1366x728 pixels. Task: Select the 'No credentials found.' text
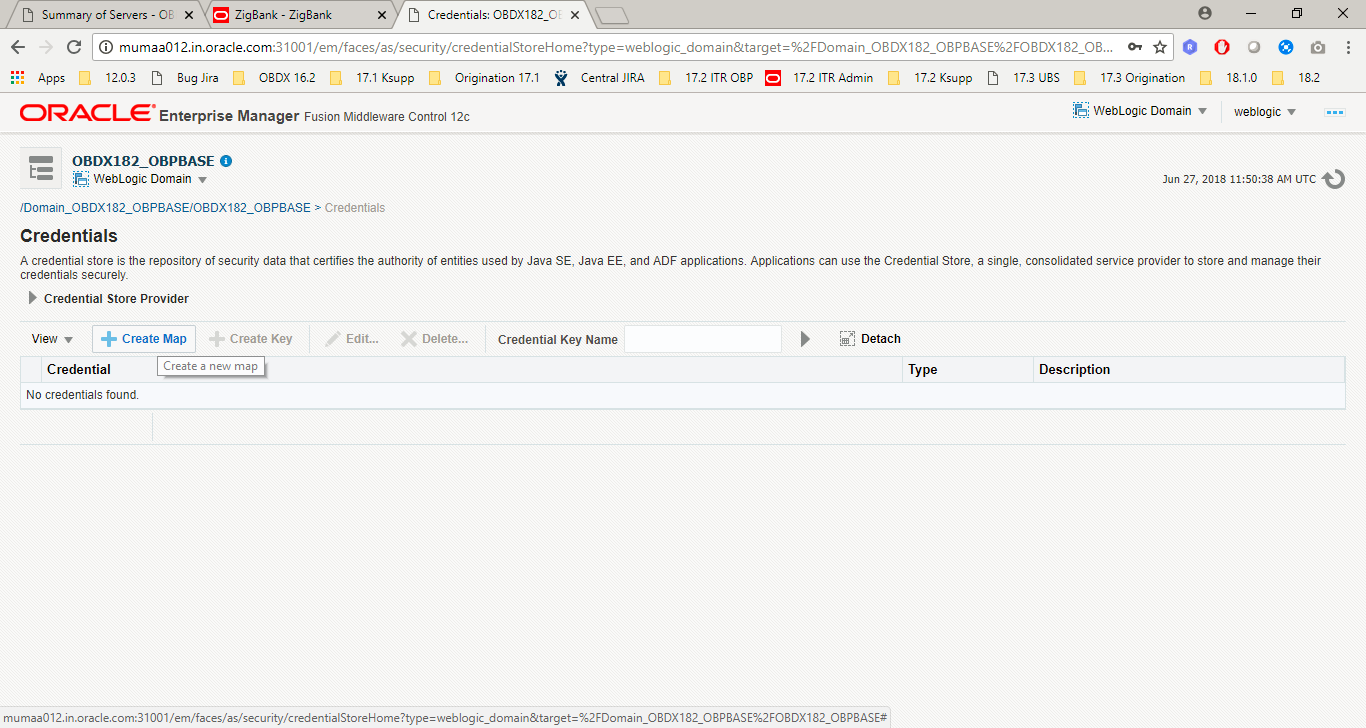pyautogui.click(x=82, y=395)
